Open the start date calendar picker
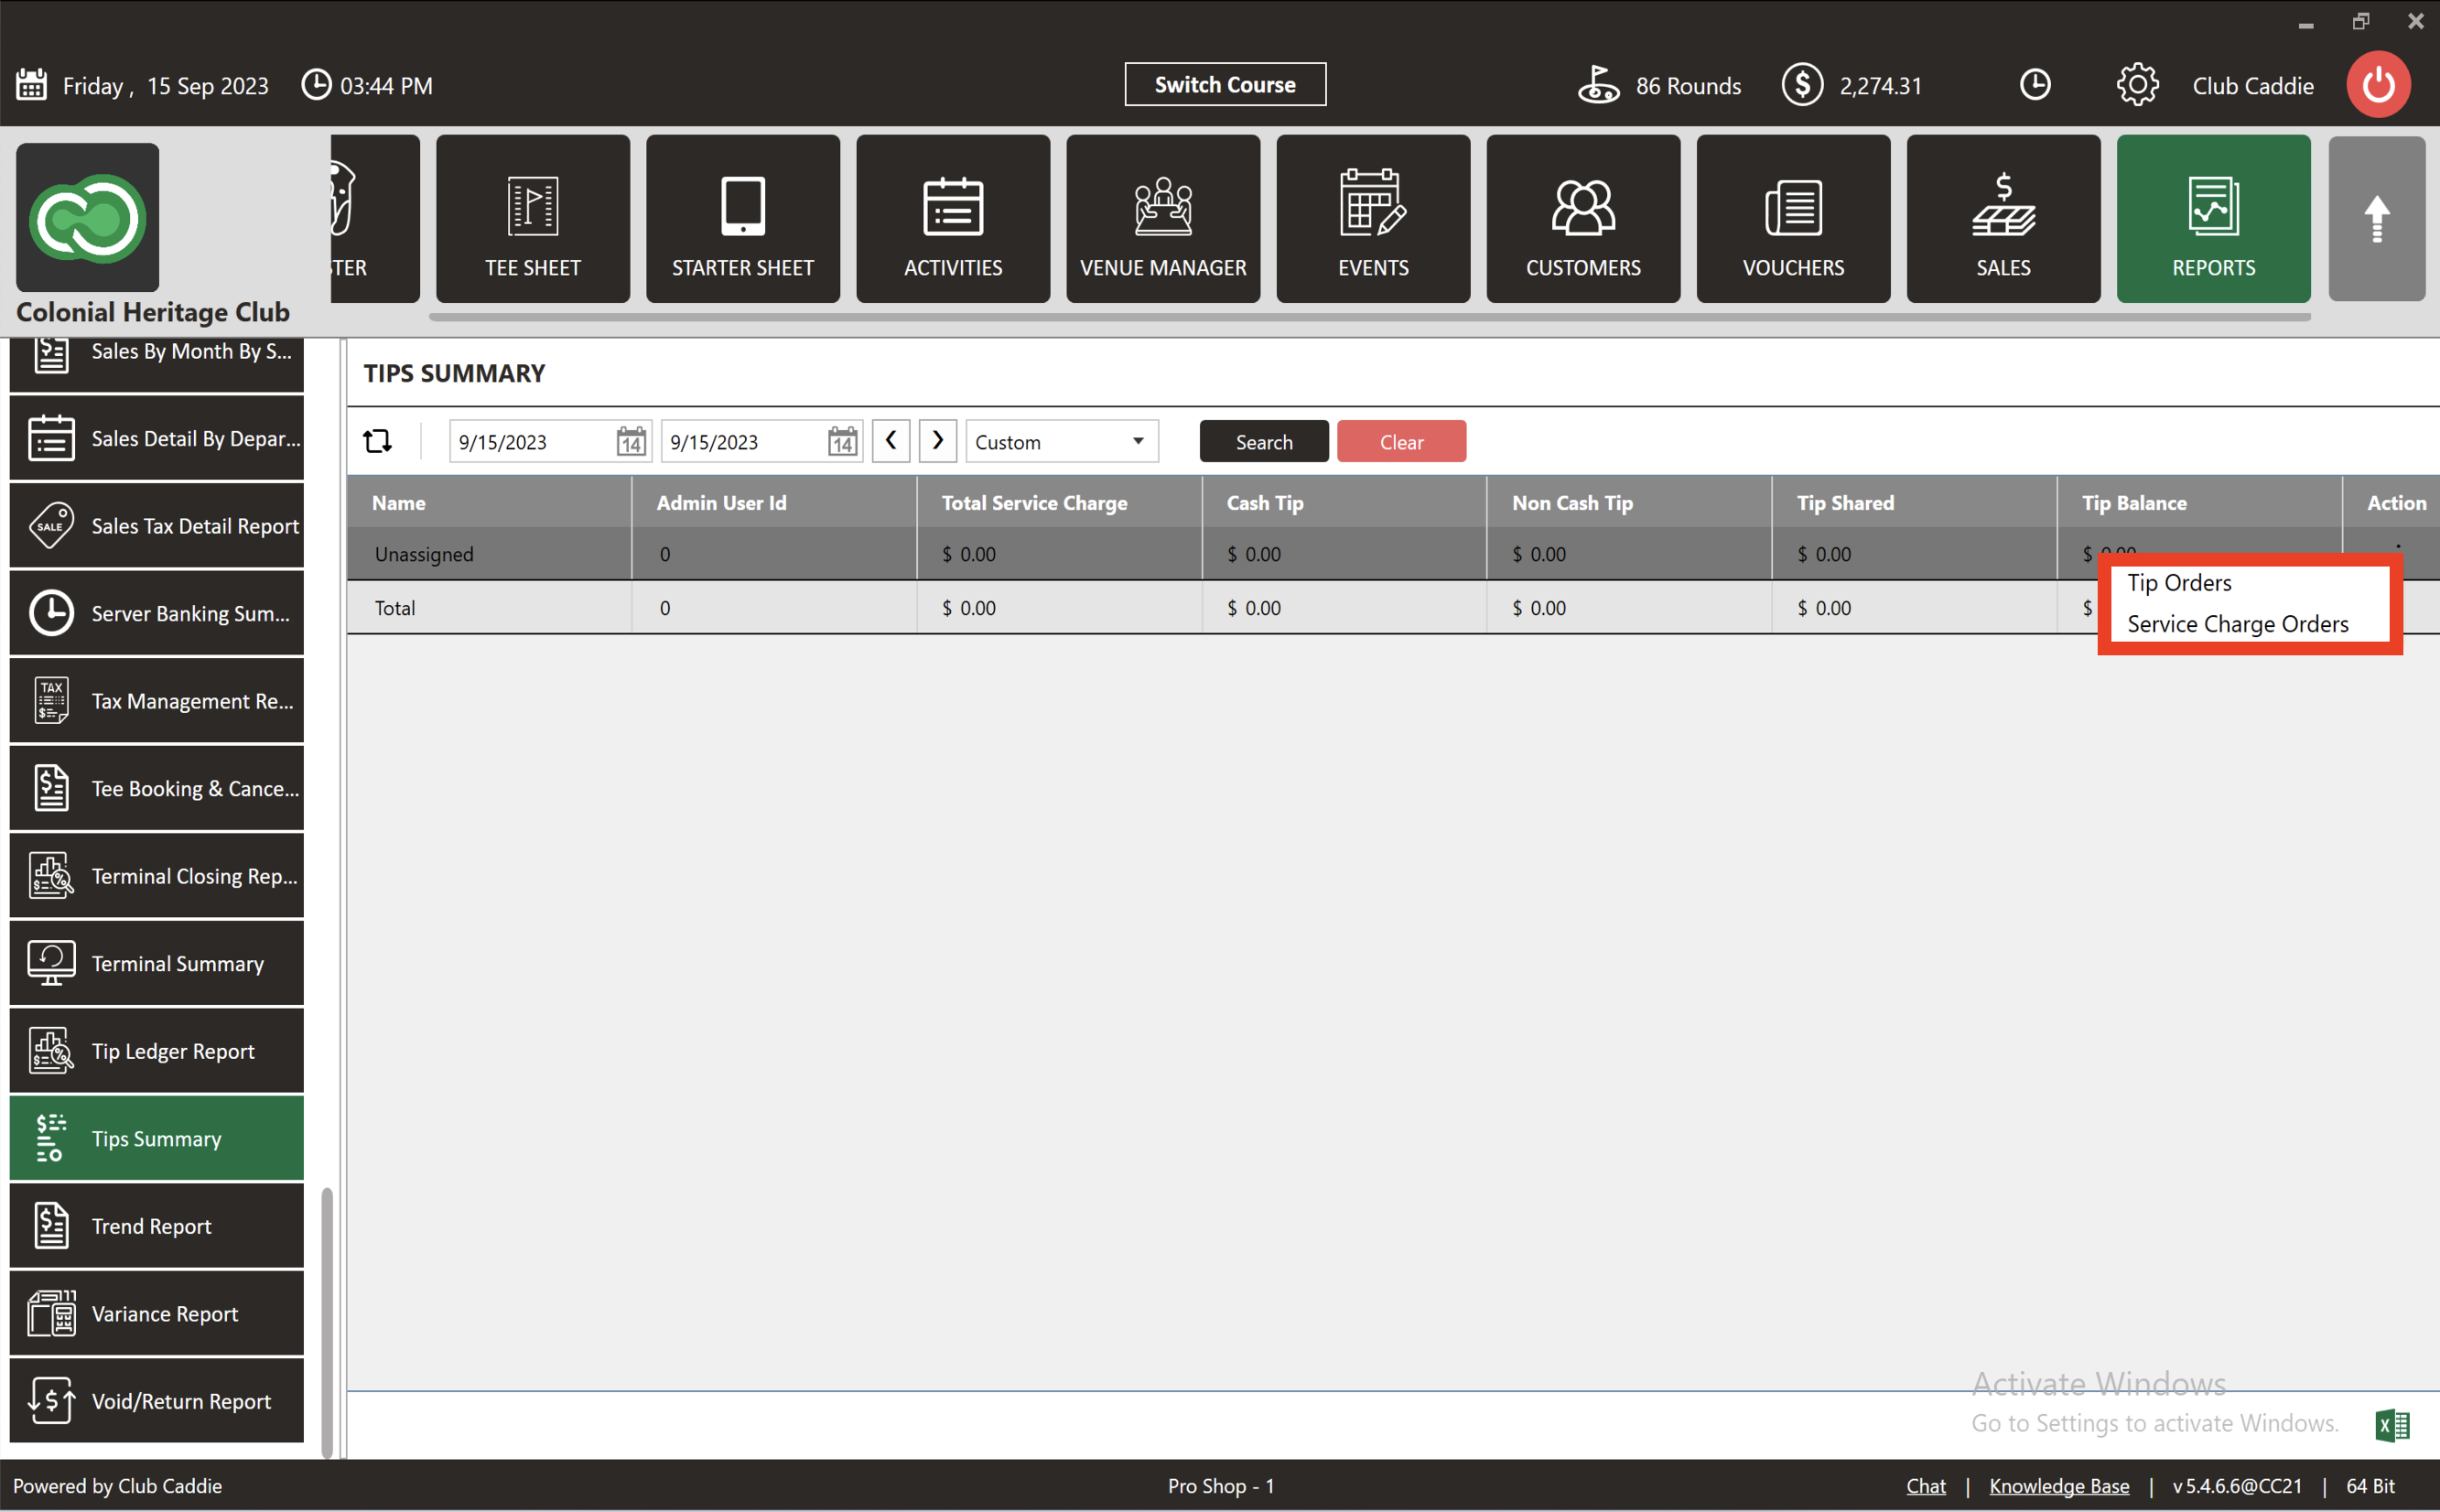 coord(630,441)
